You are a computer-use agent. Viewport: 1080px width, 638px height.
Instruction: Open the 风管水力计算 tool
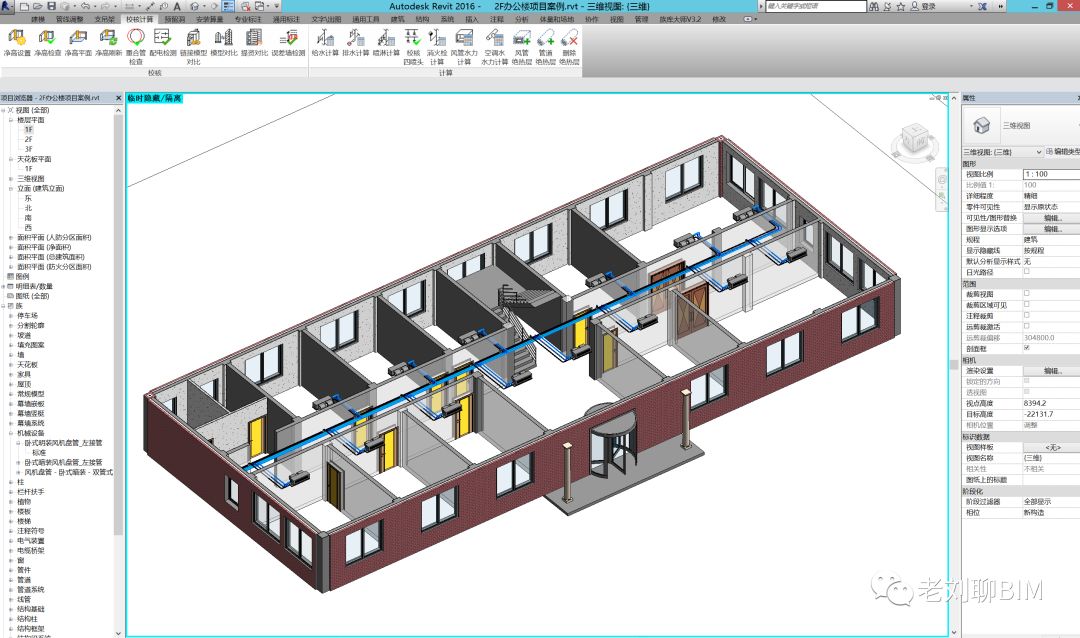tap(464, 47)
